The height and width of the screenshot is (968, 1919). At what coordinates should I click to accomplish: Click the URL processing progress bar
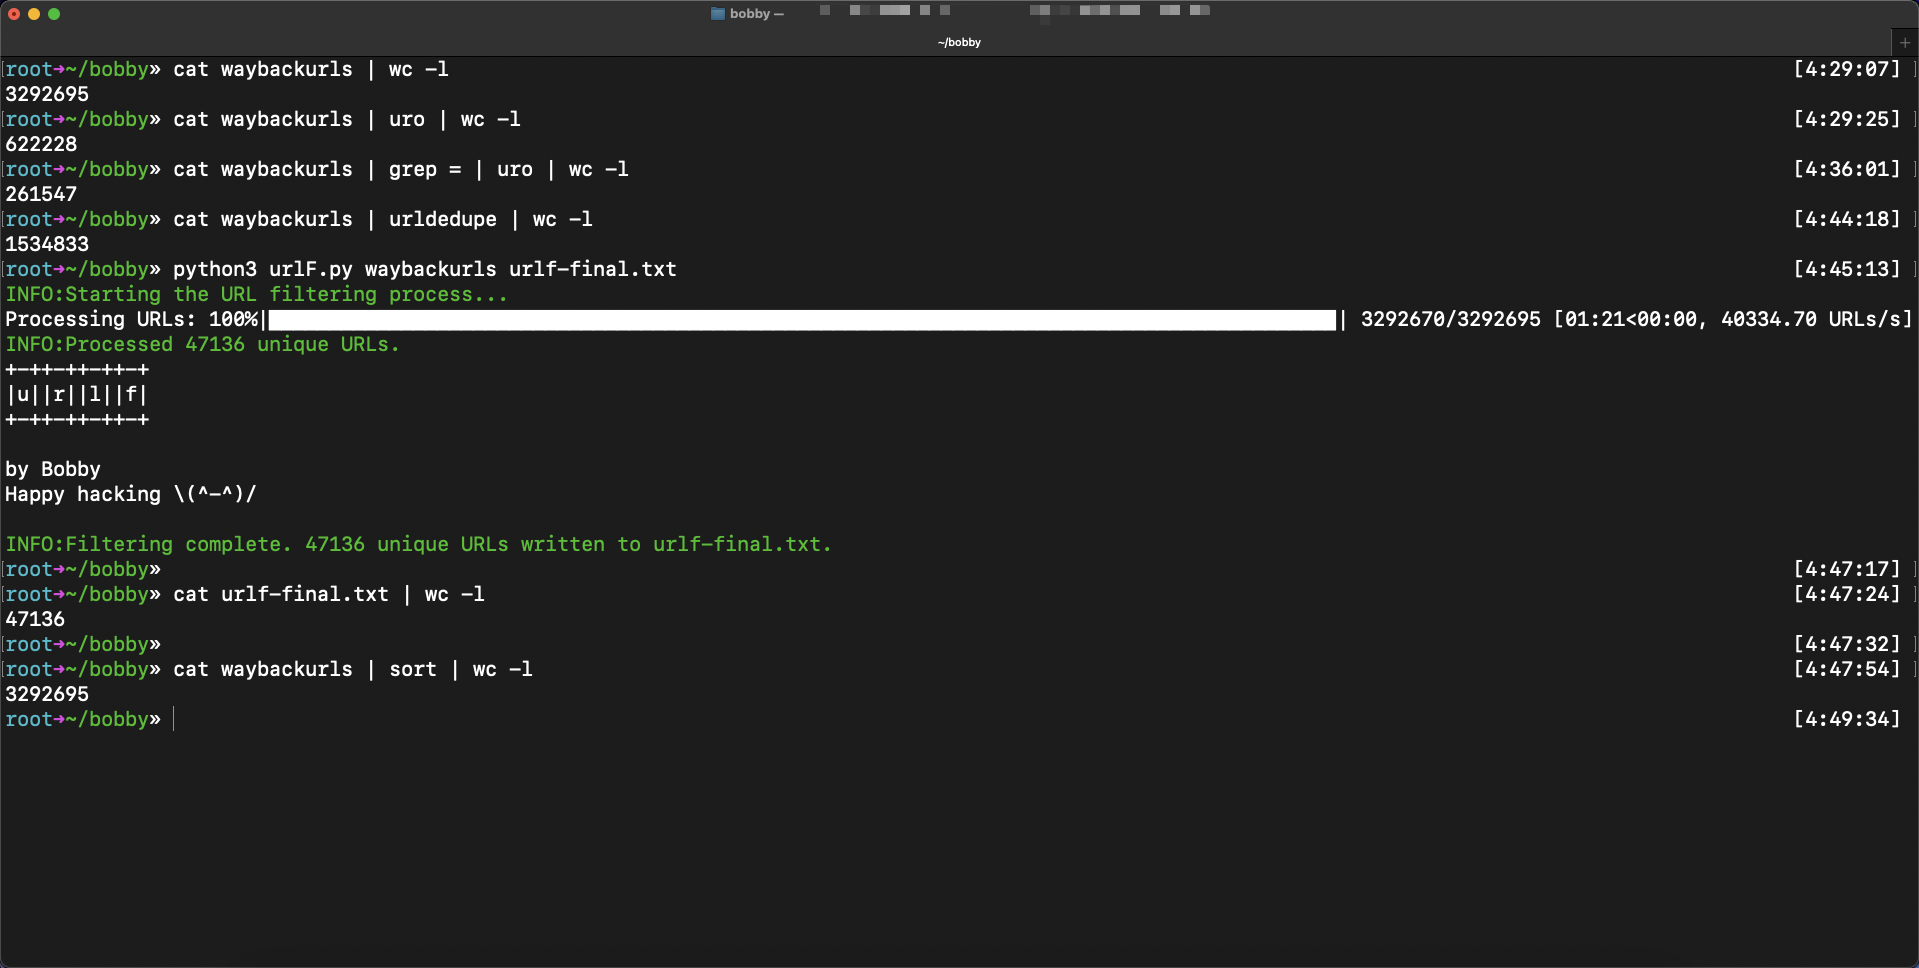click(x=802, y=320)
